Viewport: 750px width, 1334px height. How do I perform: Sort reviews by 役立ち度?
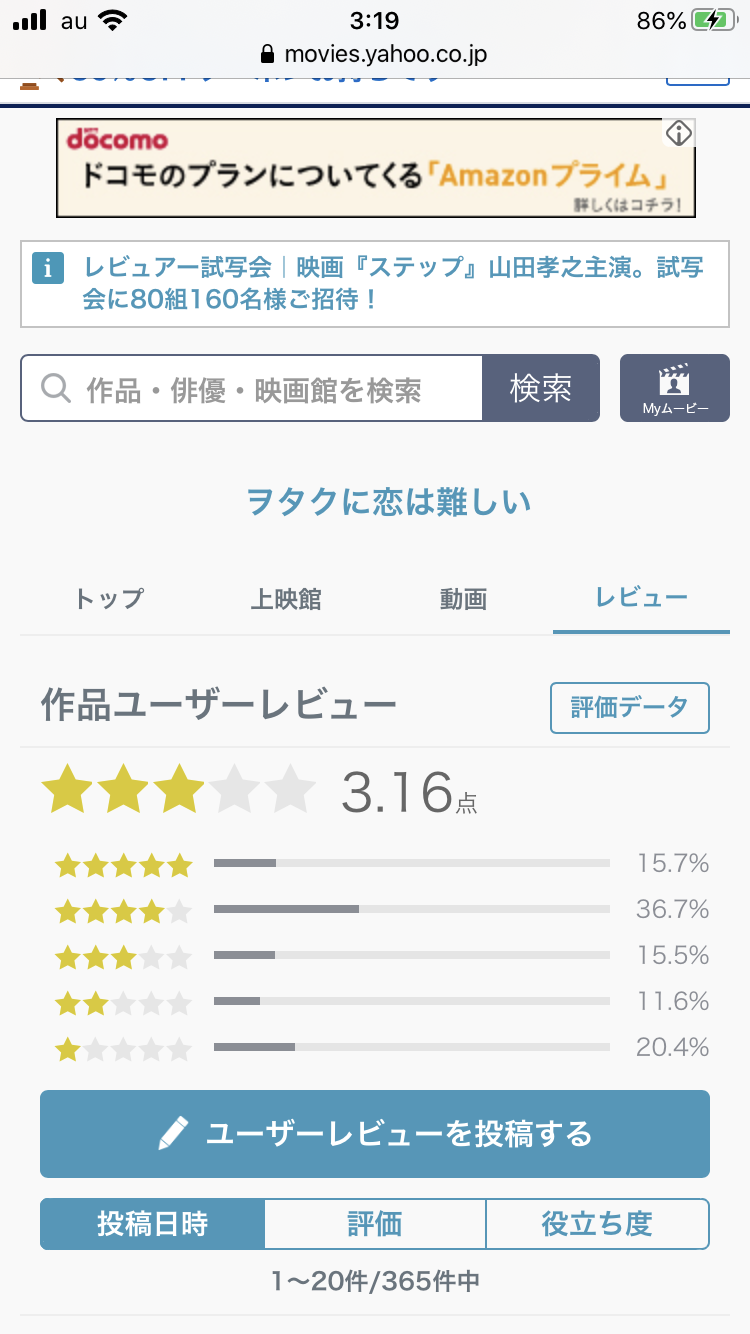click(597, 1224)
